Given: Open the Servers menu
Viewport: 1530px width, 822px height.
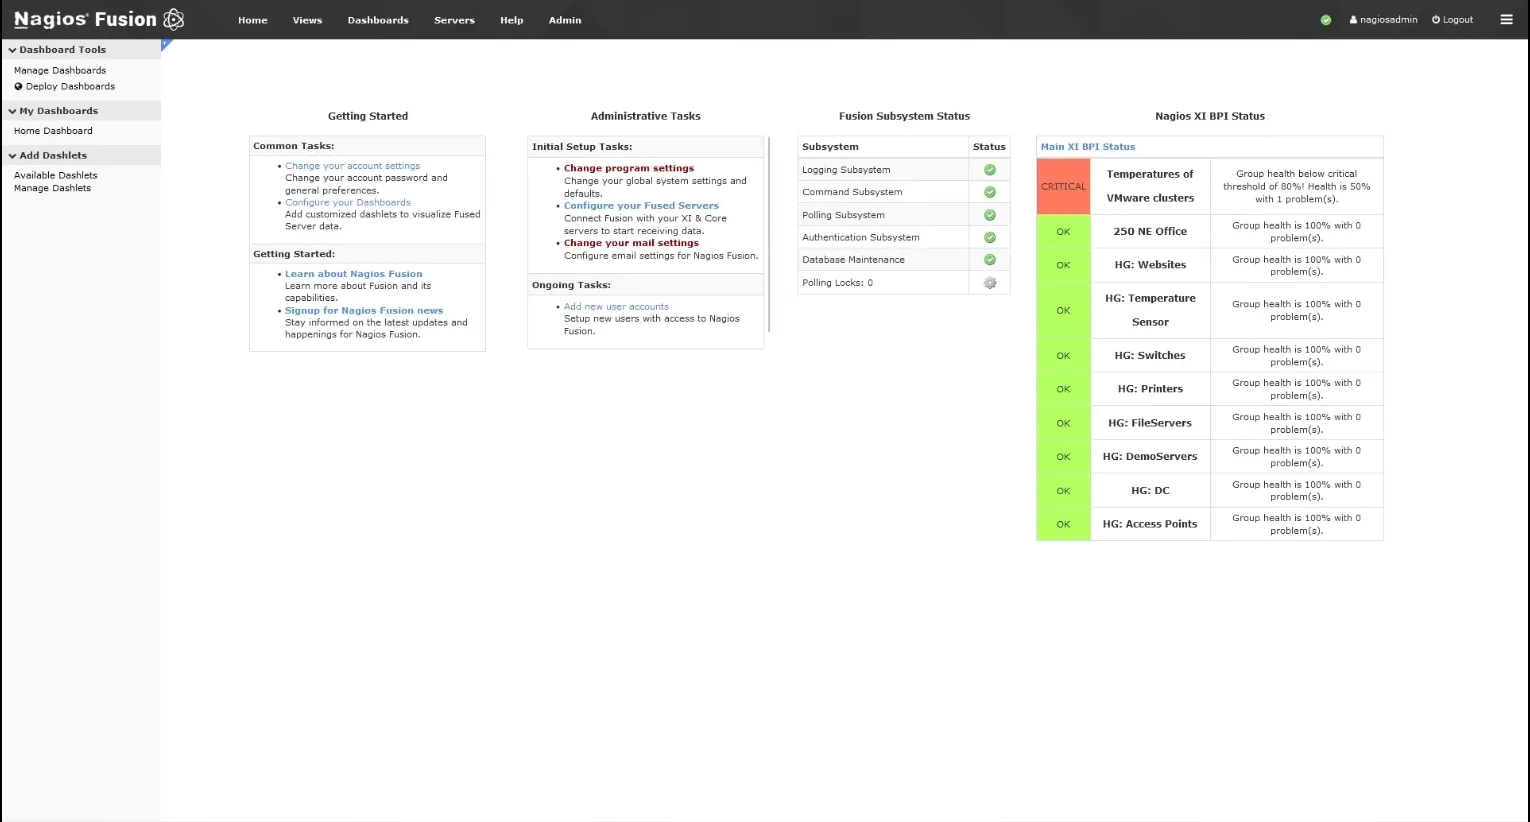Looking at the screenshot, I should coord(454,20).
